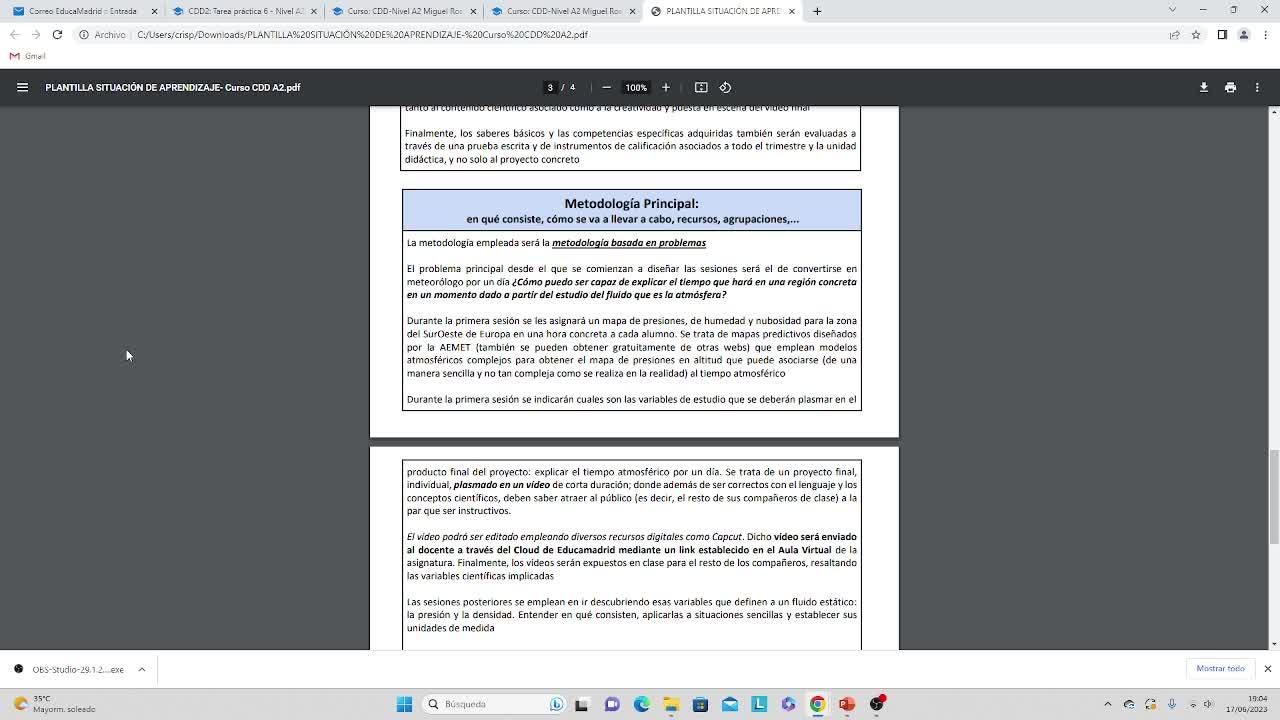Click the 'metodología basada en problemas' text

[629, 243]
